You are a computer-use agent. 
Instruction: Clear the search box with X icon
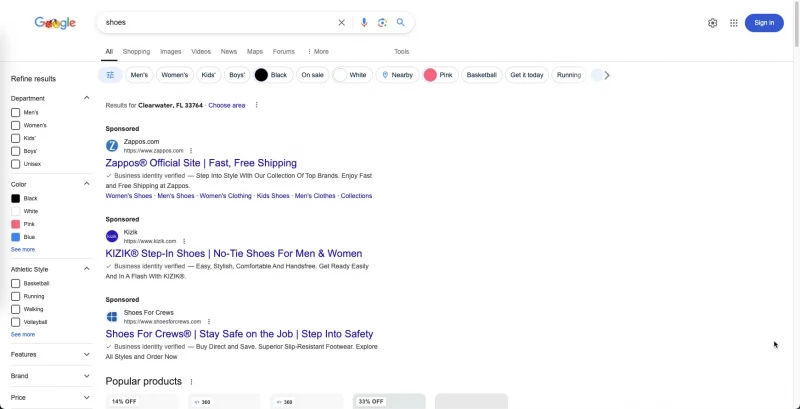[341, 22]
